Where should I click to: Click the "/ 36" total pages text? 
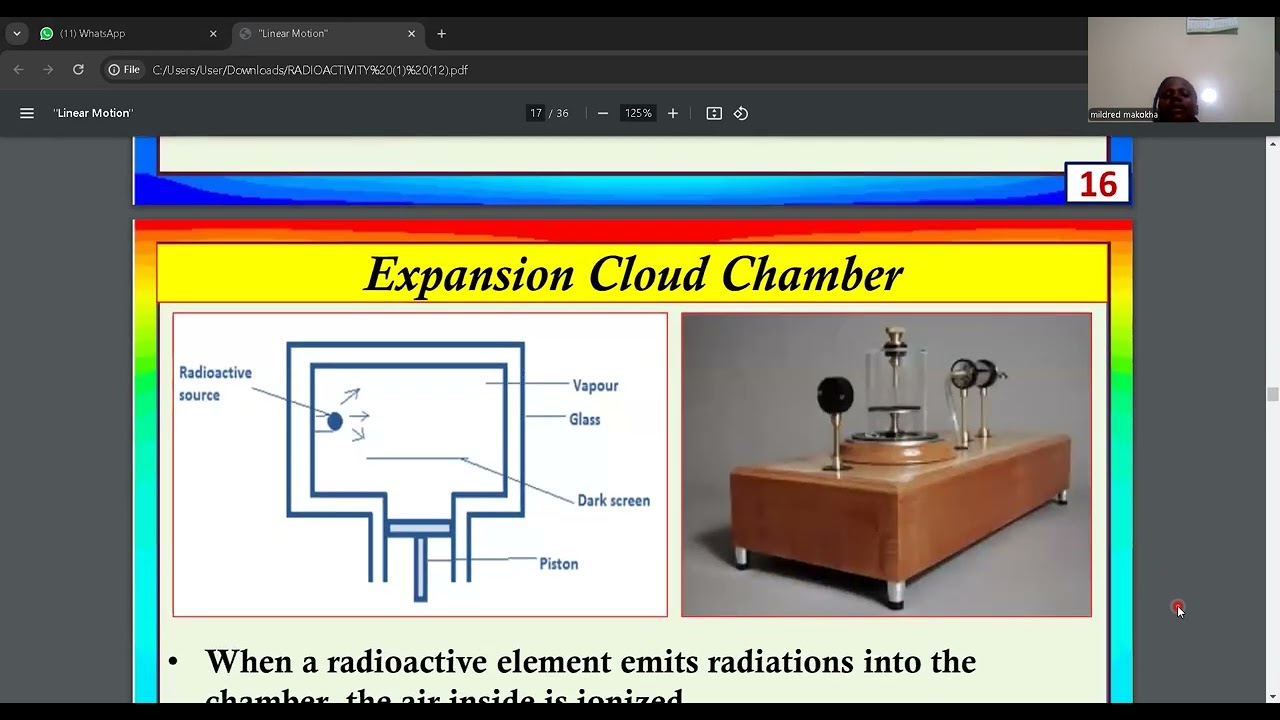(559, 113)
